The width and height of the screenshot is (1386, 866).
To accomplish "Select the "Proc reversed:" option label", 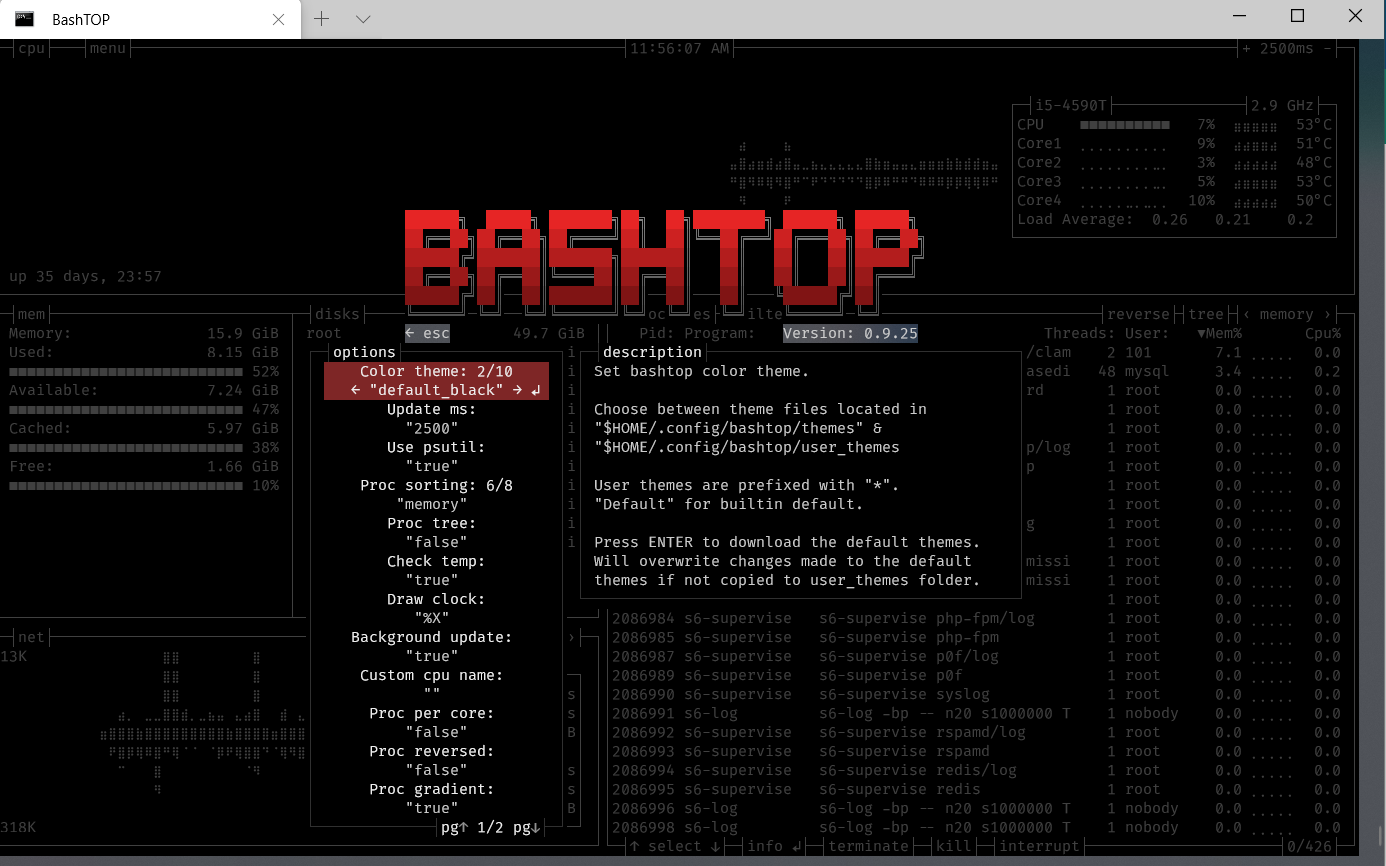I will tap(432, 751).
